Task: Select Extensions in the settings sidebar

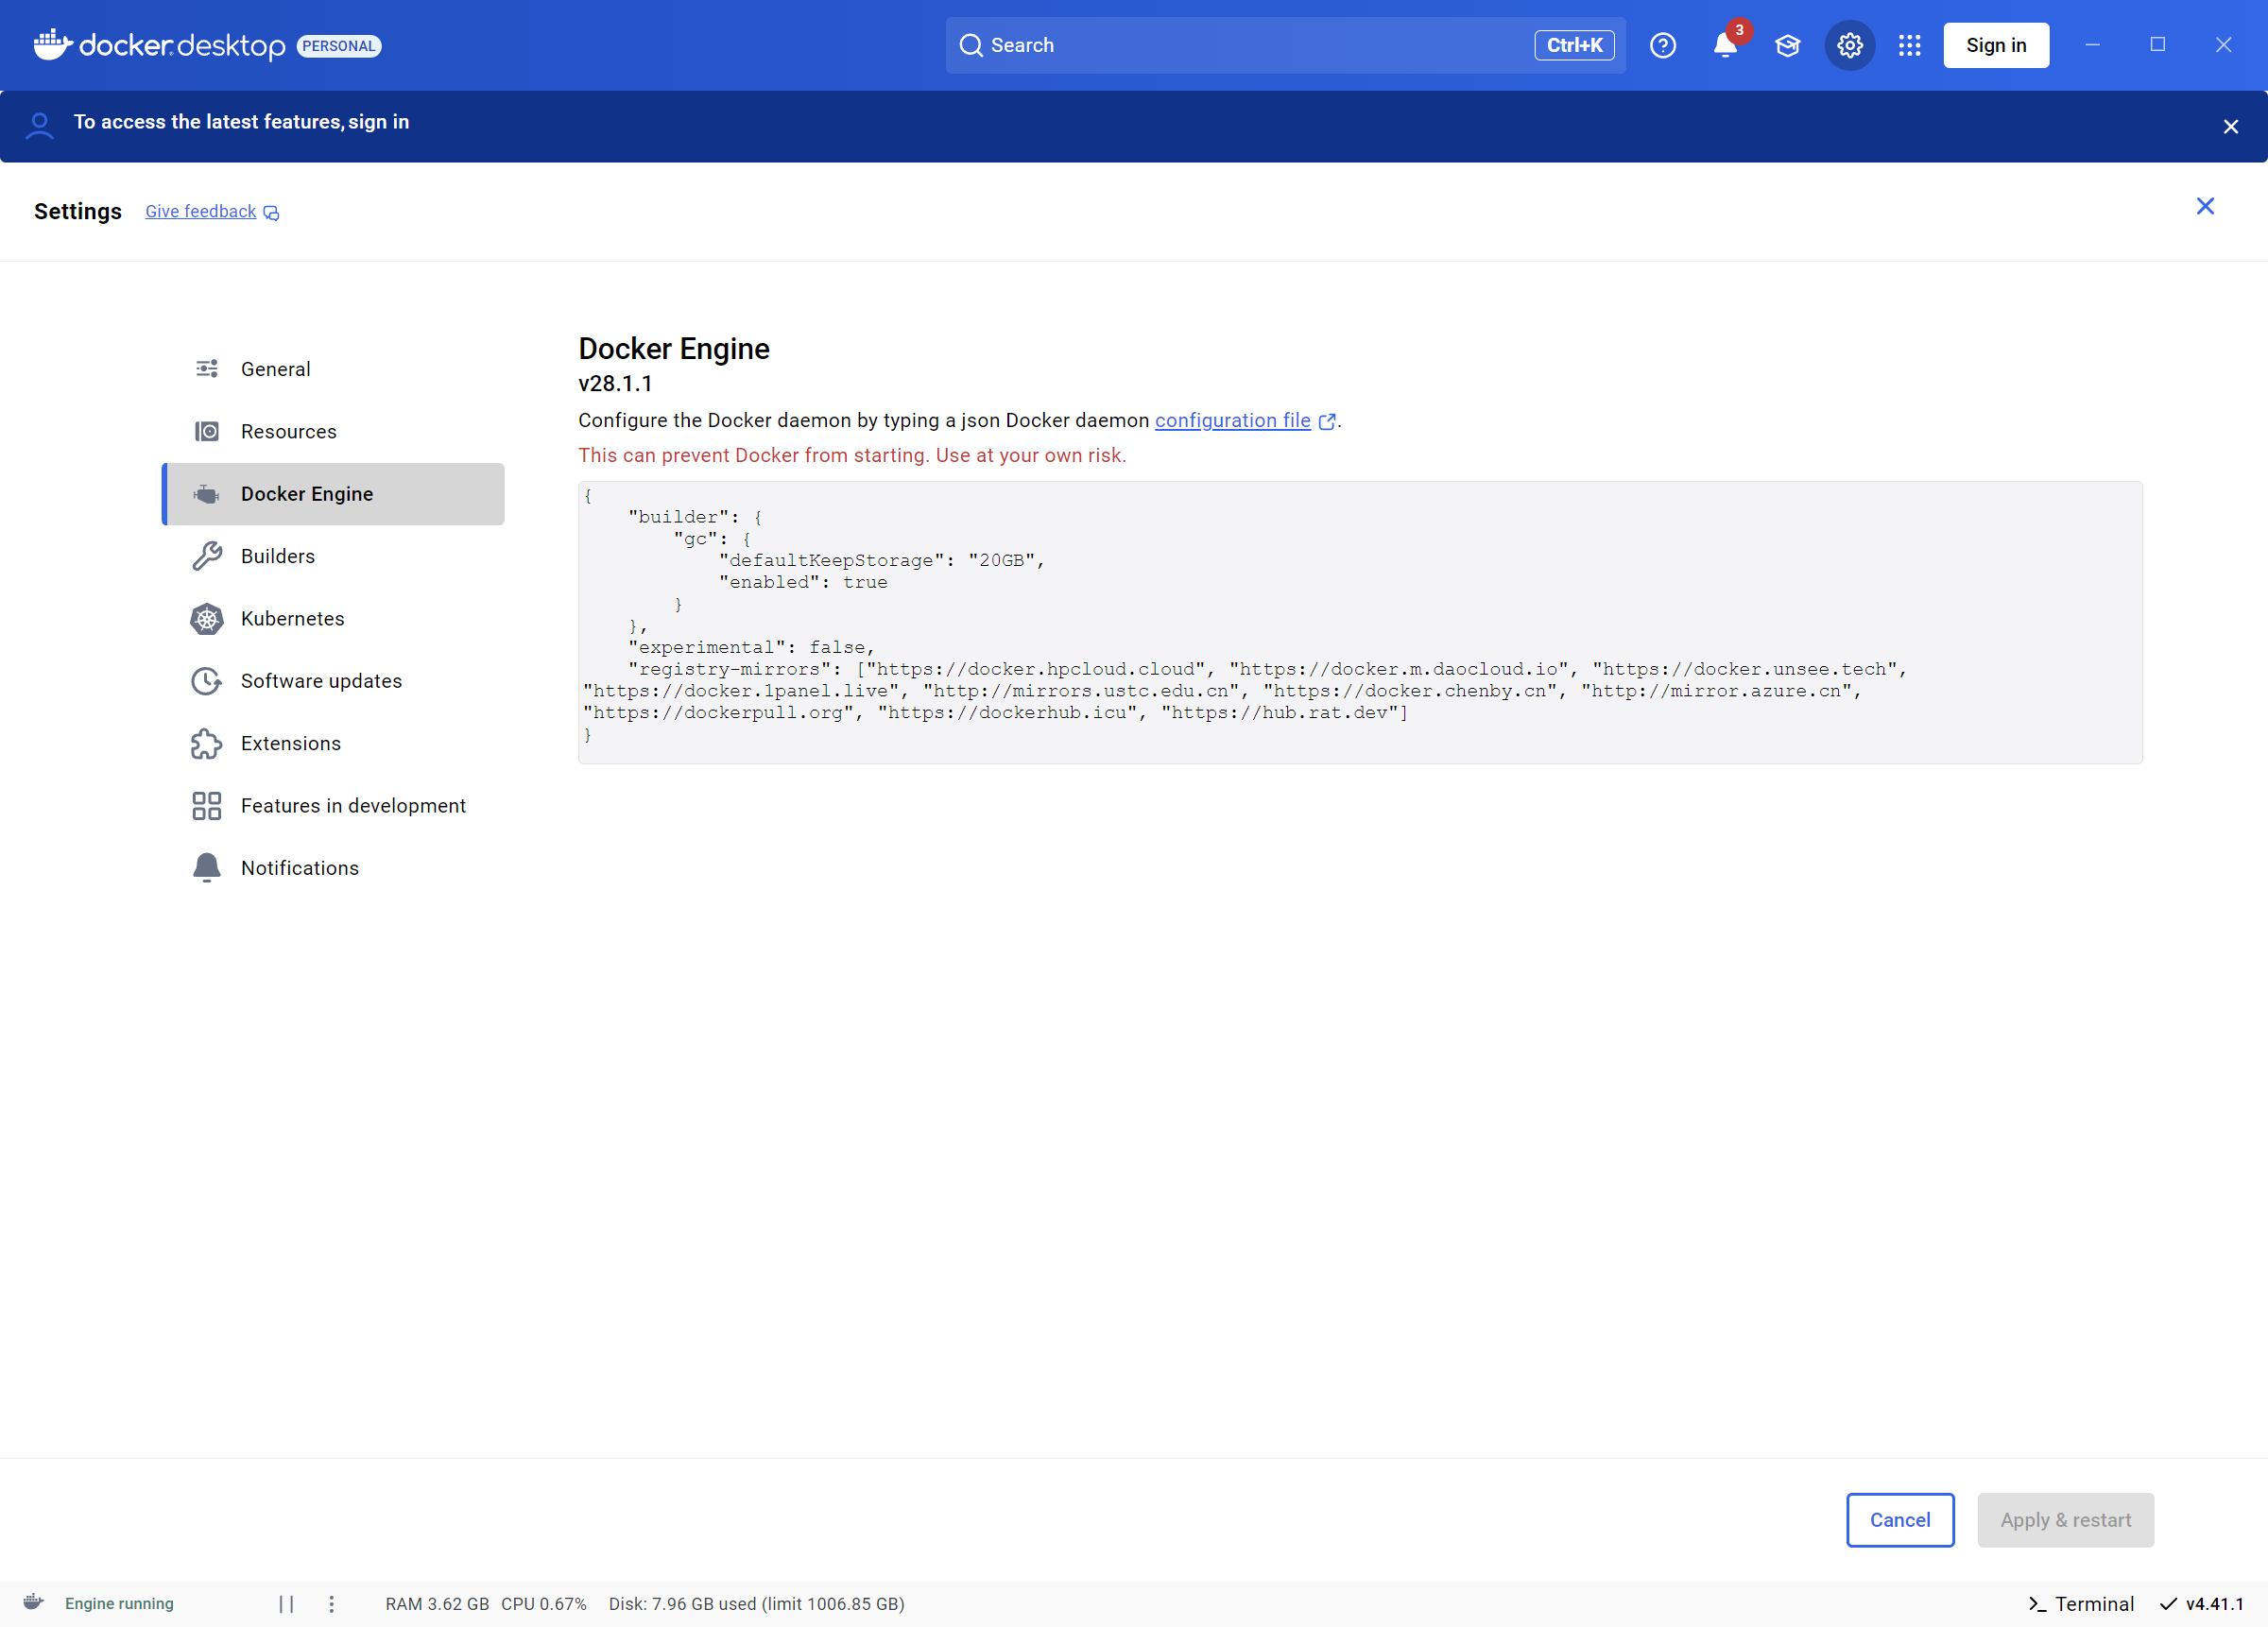Action: 290,743
